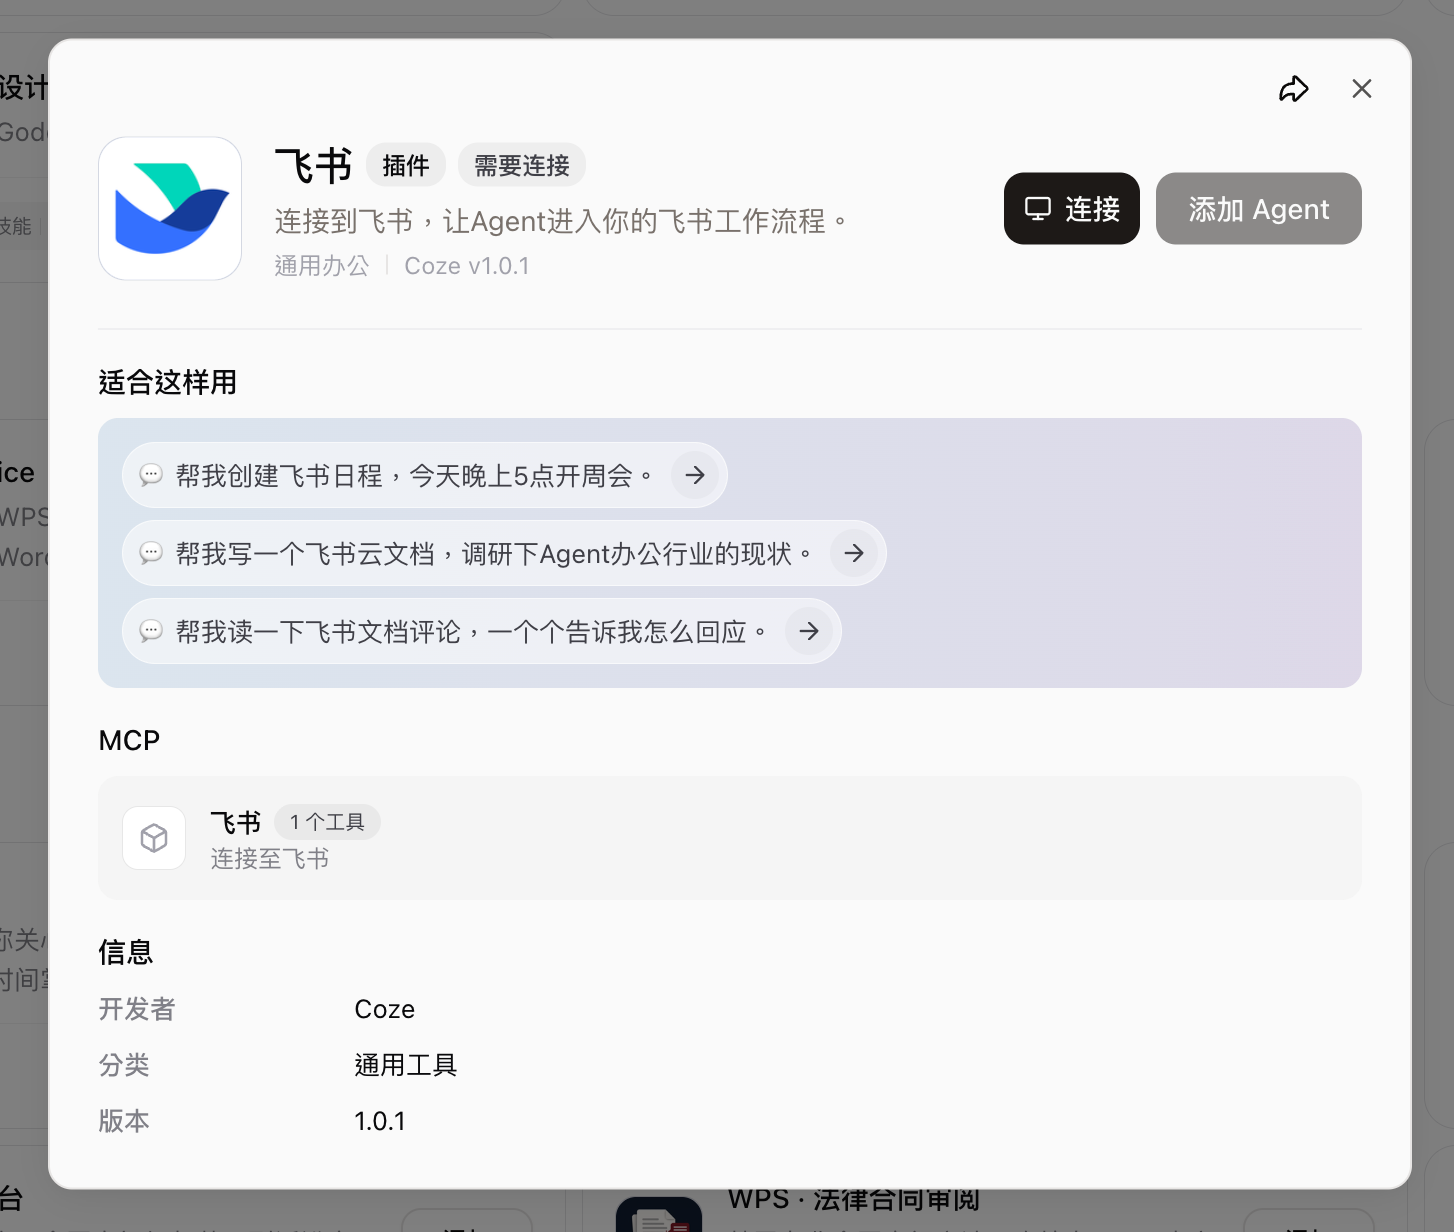The height and width of the screenshot is (1232, 1454).
Task: Click the 开发者 label
Action: coord(137,1009)
